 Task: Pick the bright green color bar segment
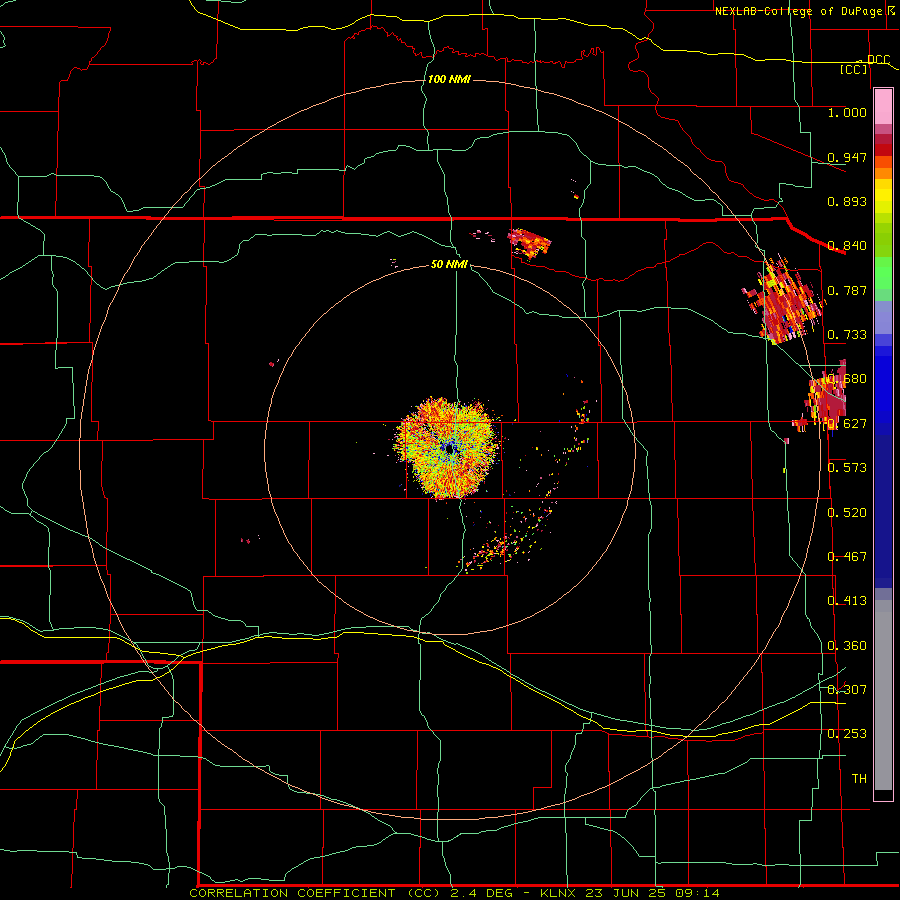click(883, 273)
